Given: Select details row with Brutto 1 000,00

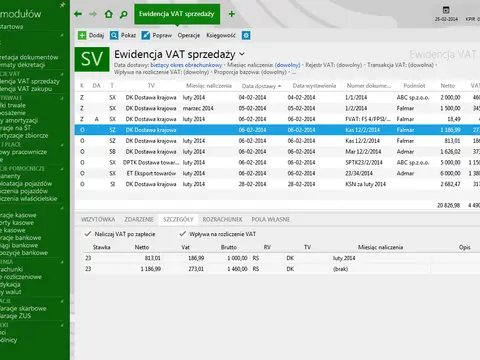Looking at the screenshot, I should 282,258.
